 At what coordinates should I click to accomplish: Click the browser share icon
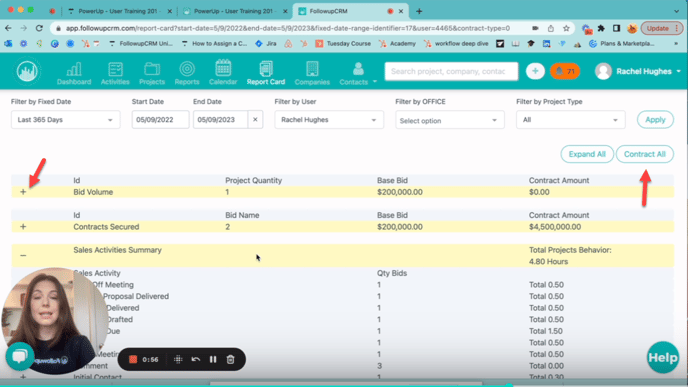[x=551, y=28]
